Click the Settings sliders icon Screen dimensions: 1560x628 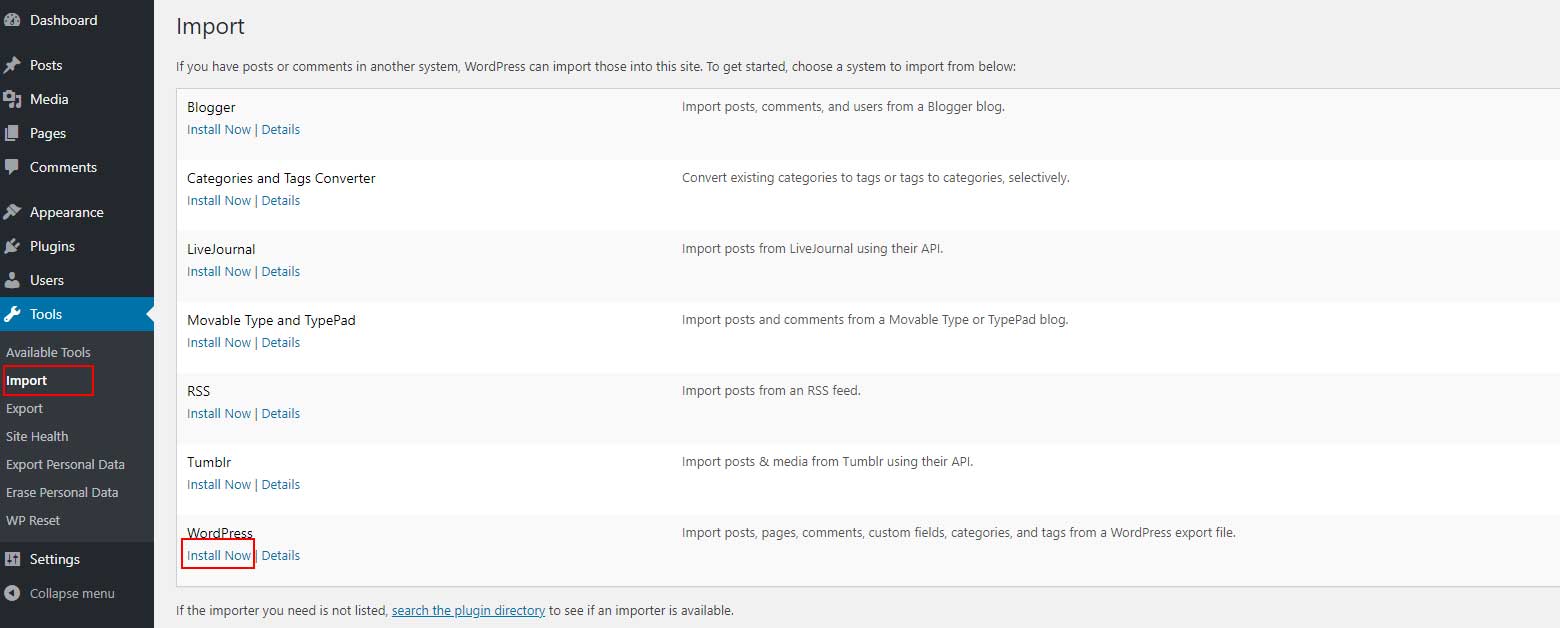coord(12,559)
